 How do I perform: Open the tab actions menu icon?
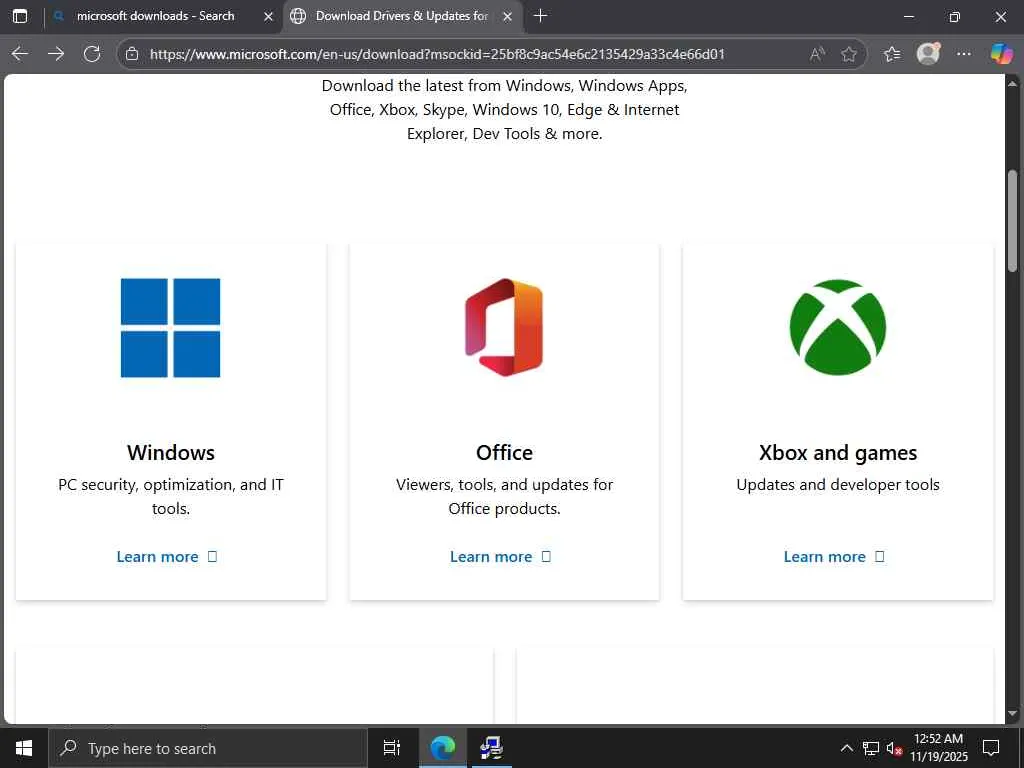coord(20,16)
